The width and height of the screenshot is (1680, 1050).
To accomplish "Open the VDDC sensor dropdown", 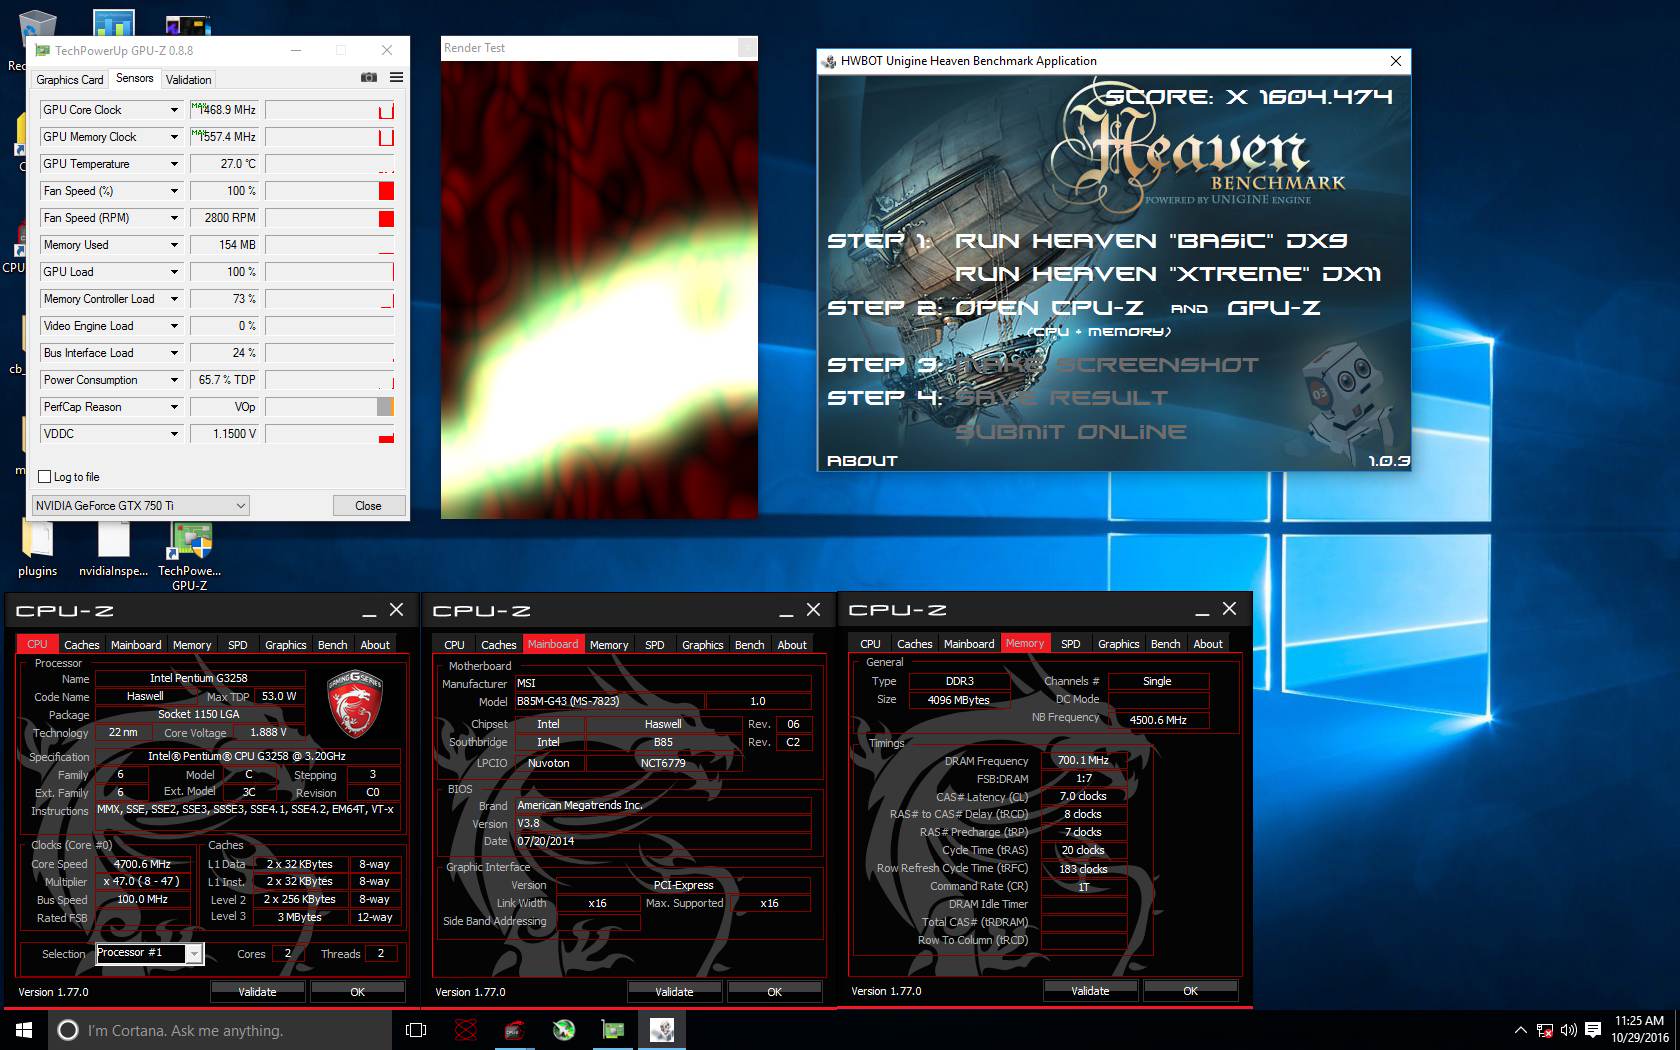I will click(x=174, y=434).
